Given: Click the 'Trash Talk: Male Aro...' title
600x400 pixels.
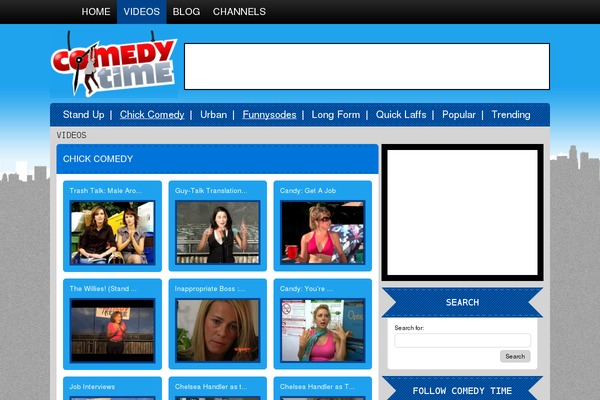Looking at the screenshot, I should (x=105, y=191).
